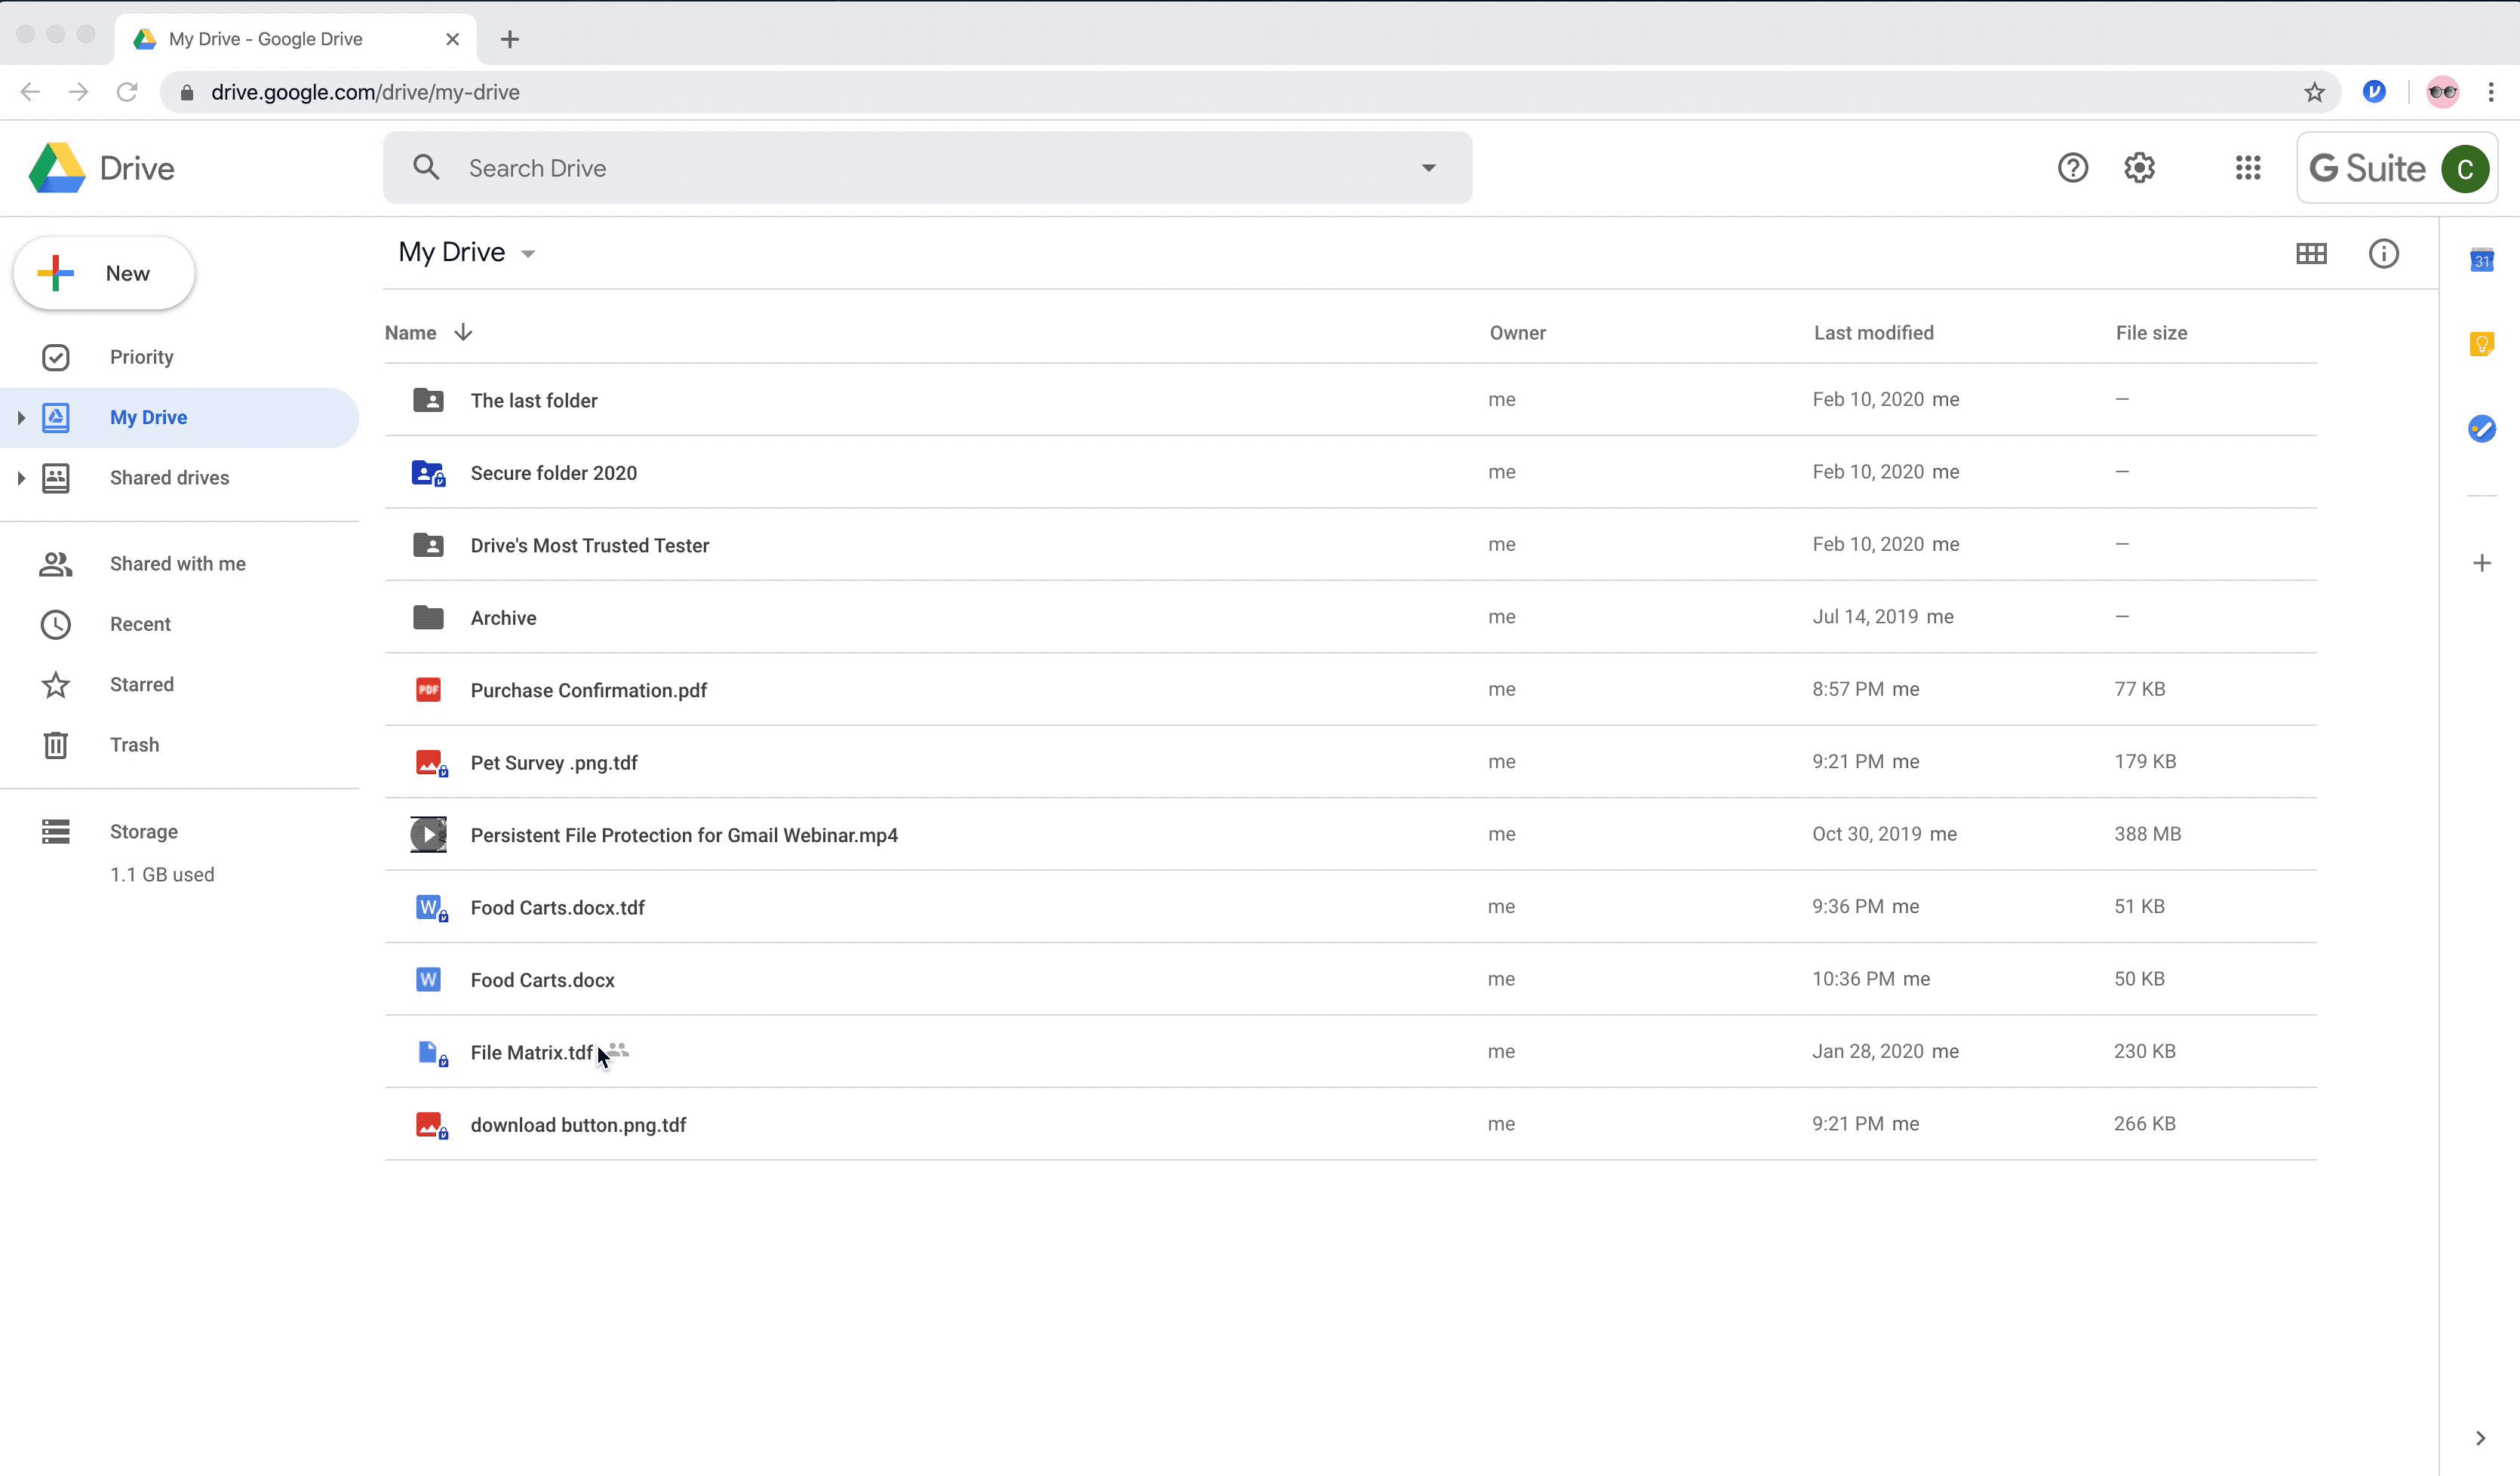This screenshot has width=2520, height=1476.
Task: Click the Google Drive logo
Action: (57, 168)
